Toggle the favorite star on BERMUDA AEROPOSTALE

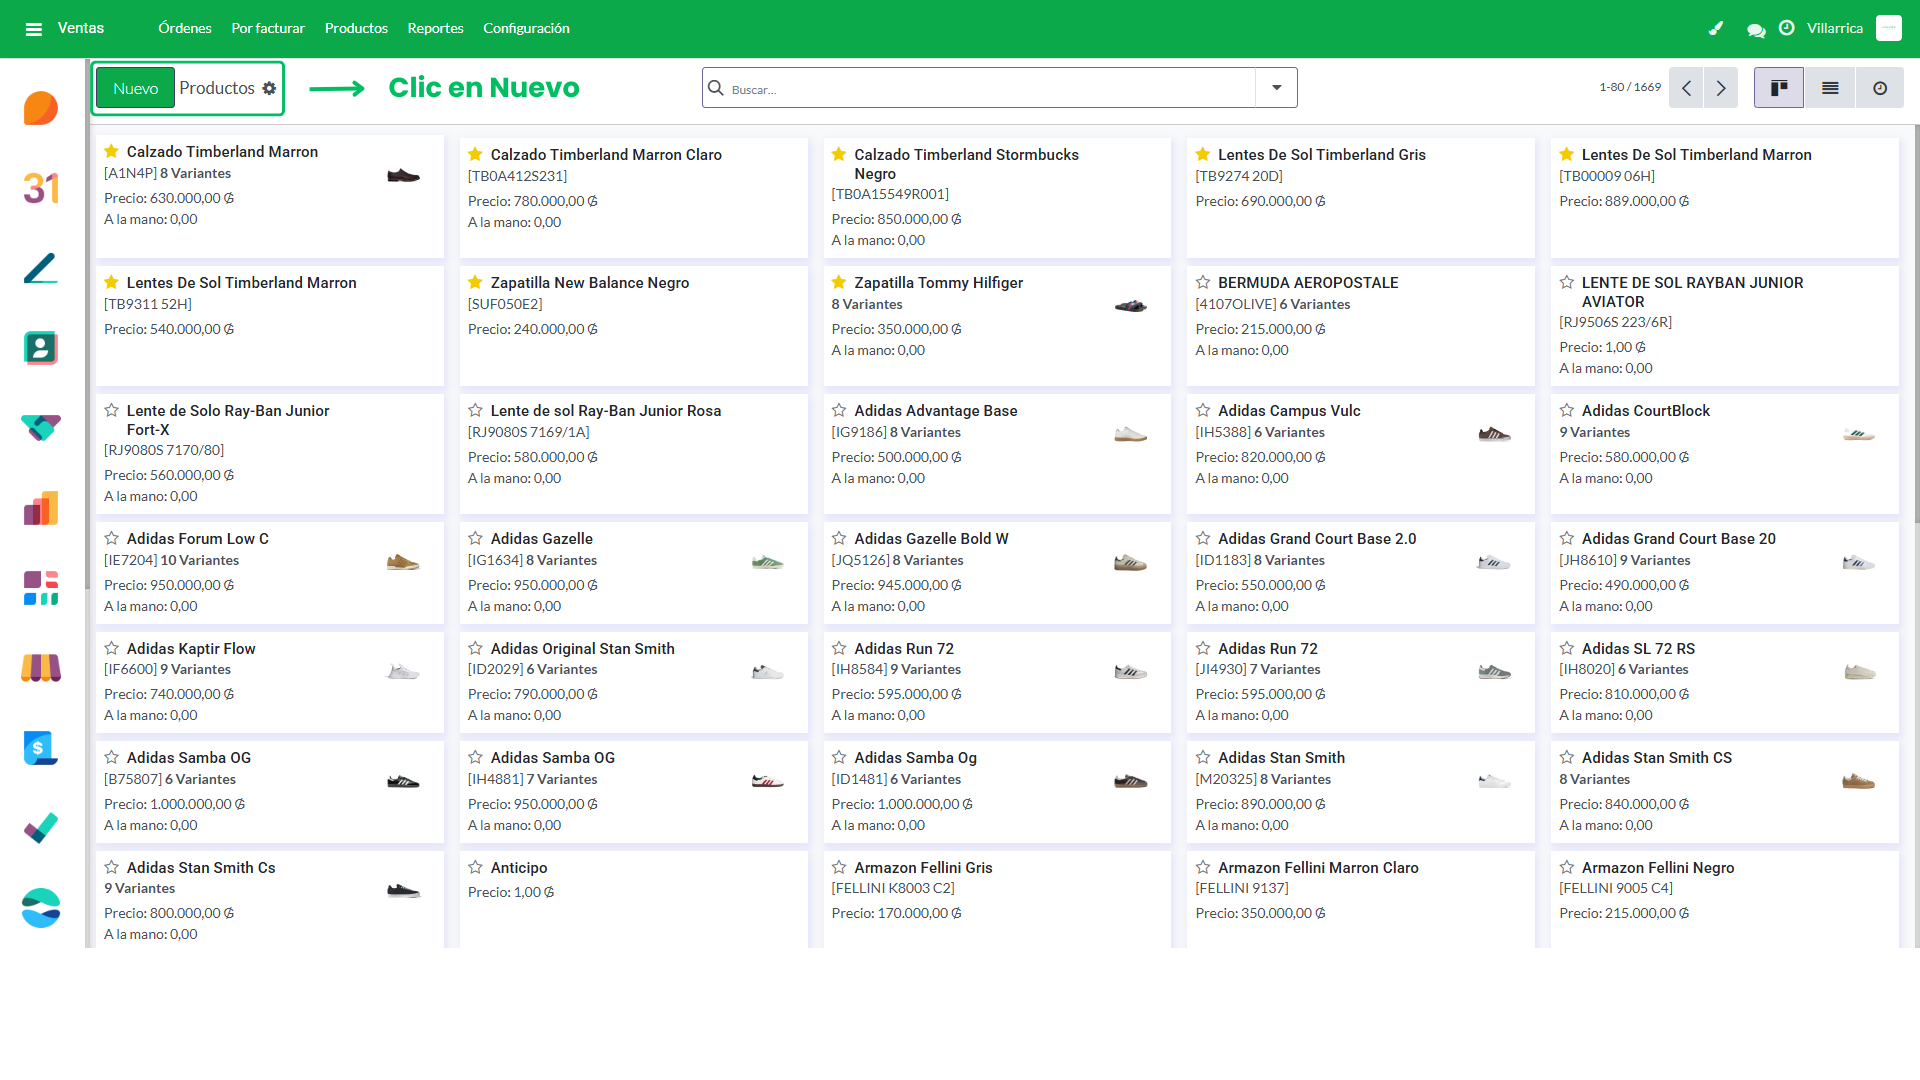1202,282
